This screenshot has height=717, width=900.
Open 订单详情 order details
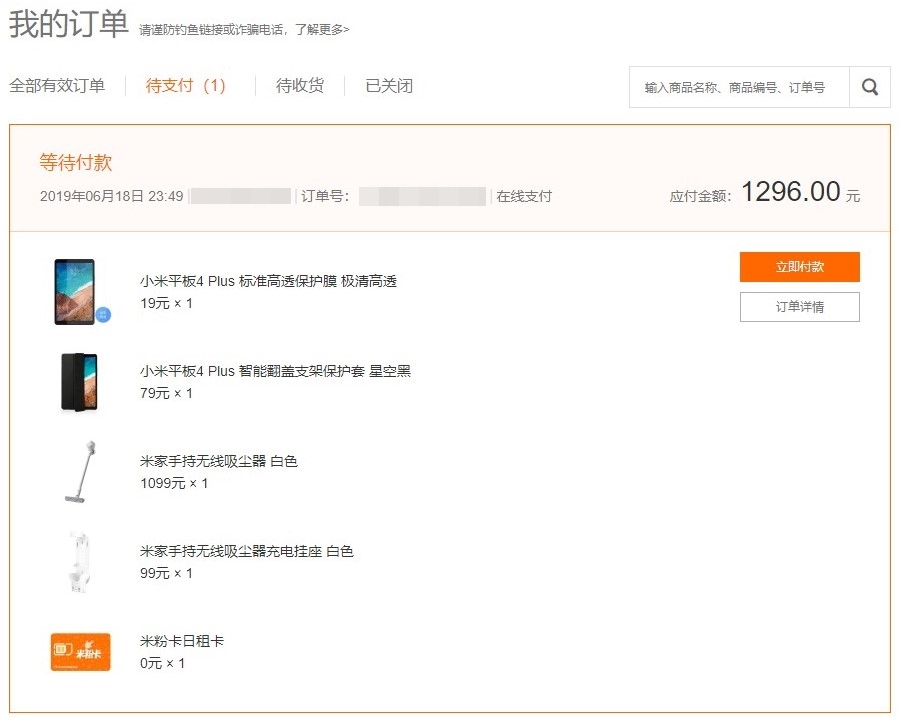point(800,307)
